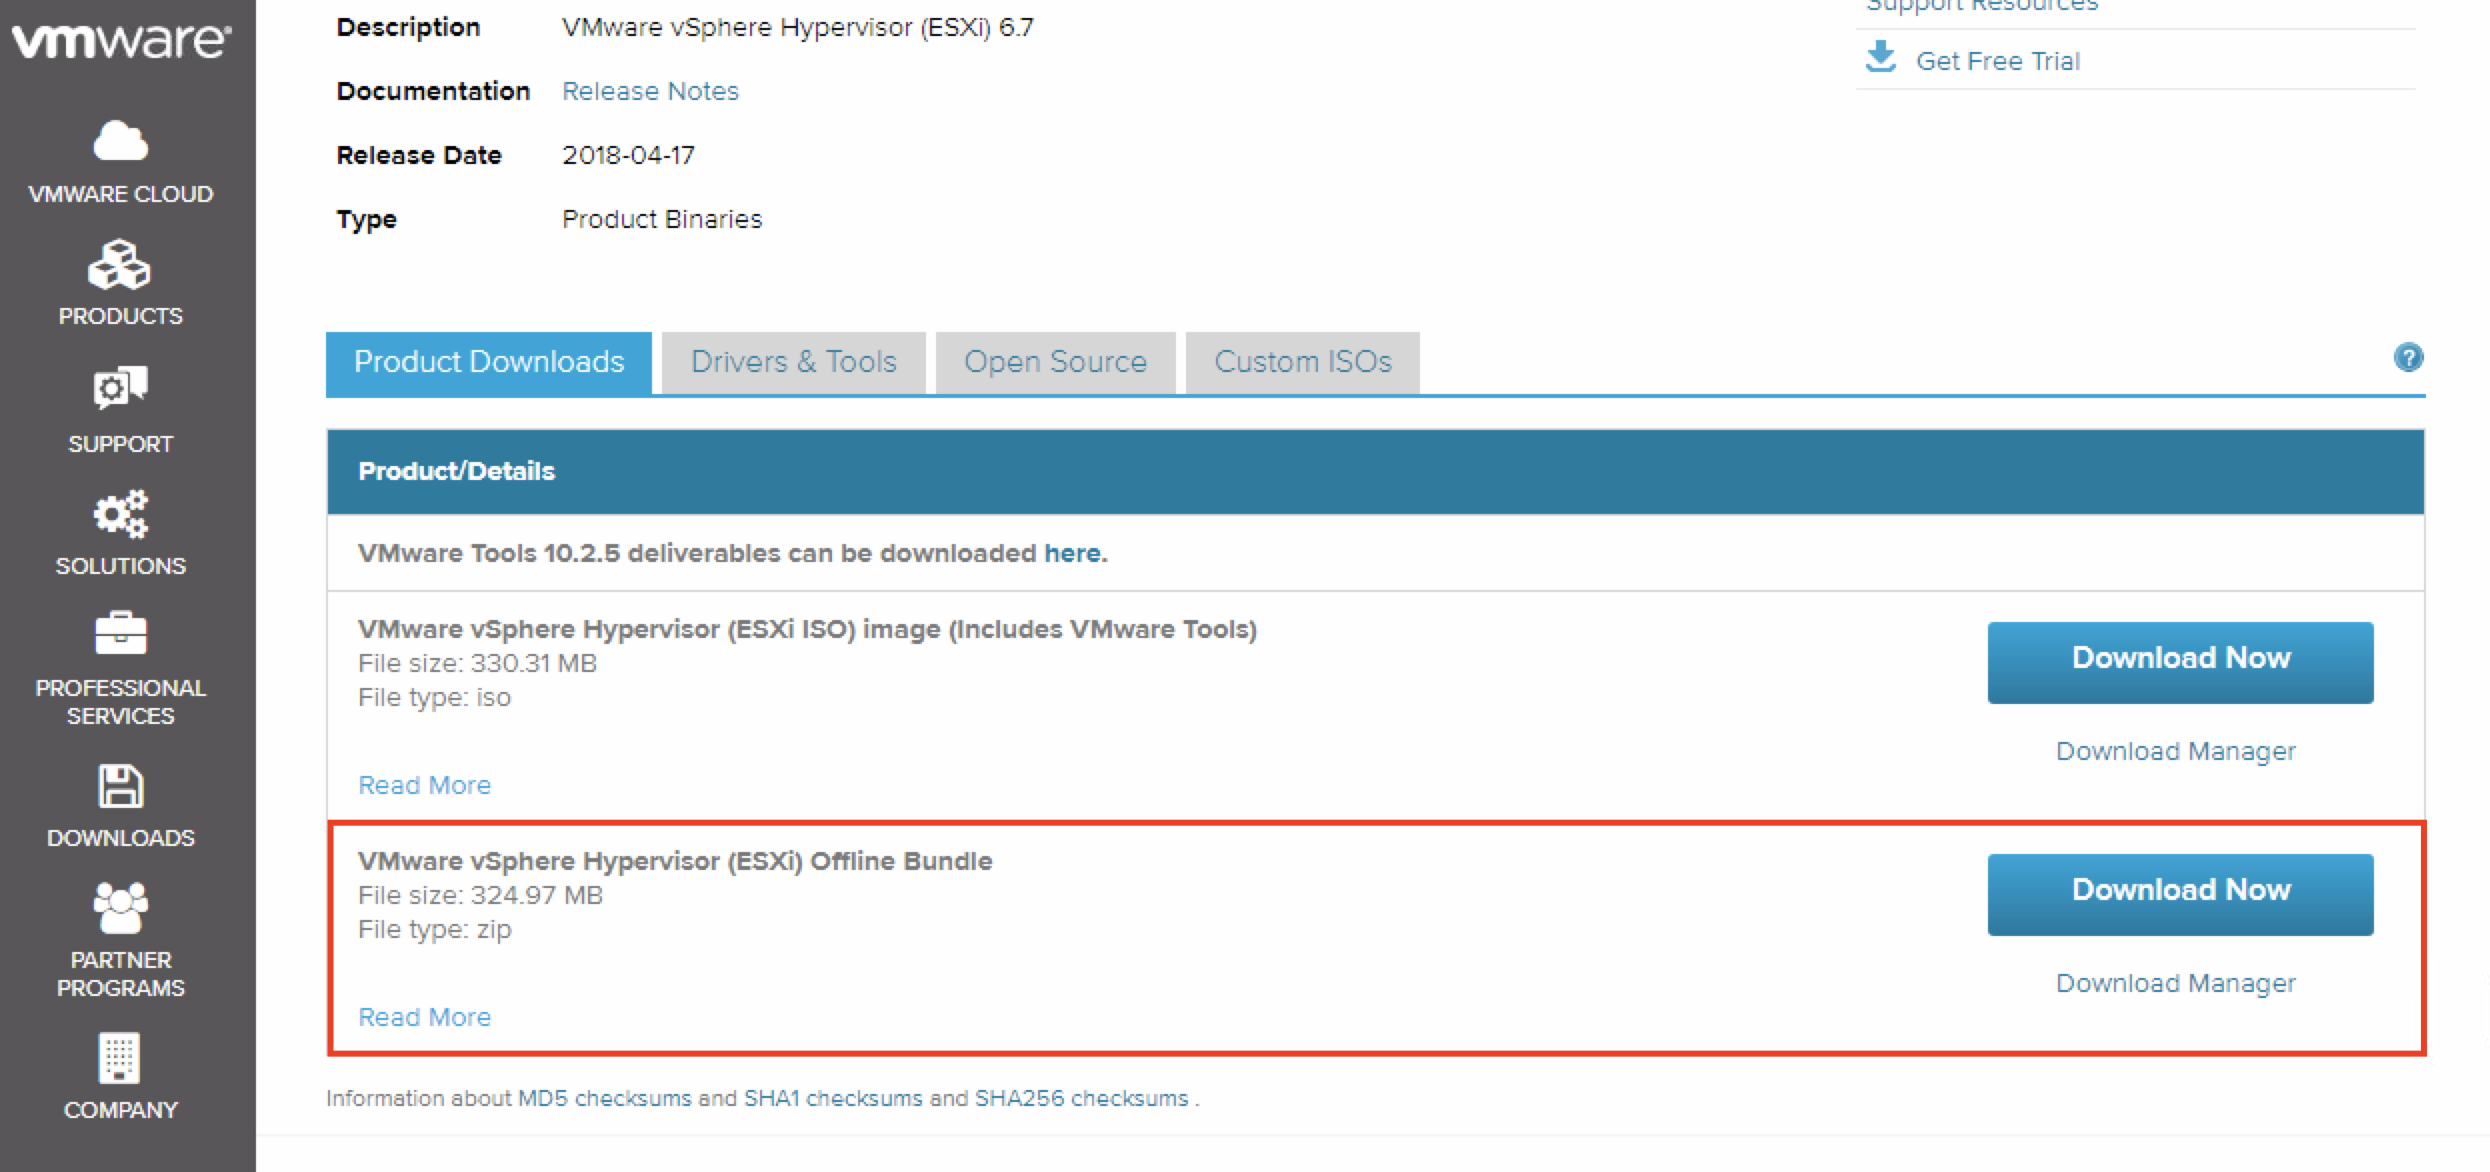
Task: Click 'VMware vSphere Hypervisor (ESXi) Offline Bundle' title
Action: coord(675,861)
